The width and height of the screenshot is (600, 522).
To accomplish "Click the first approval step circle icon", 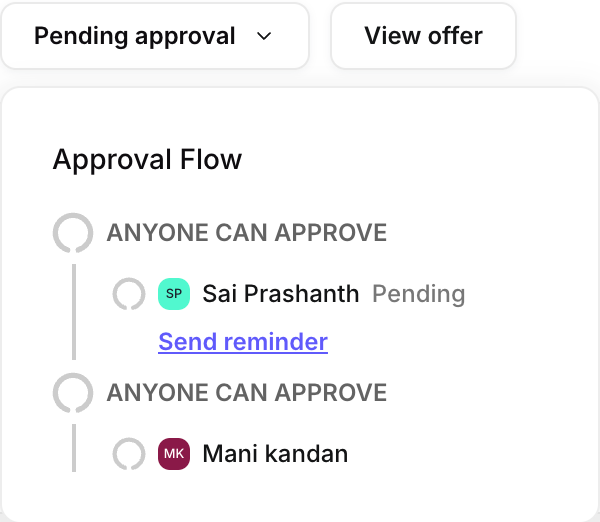I will pyautogui.click(x=73, y=233).
